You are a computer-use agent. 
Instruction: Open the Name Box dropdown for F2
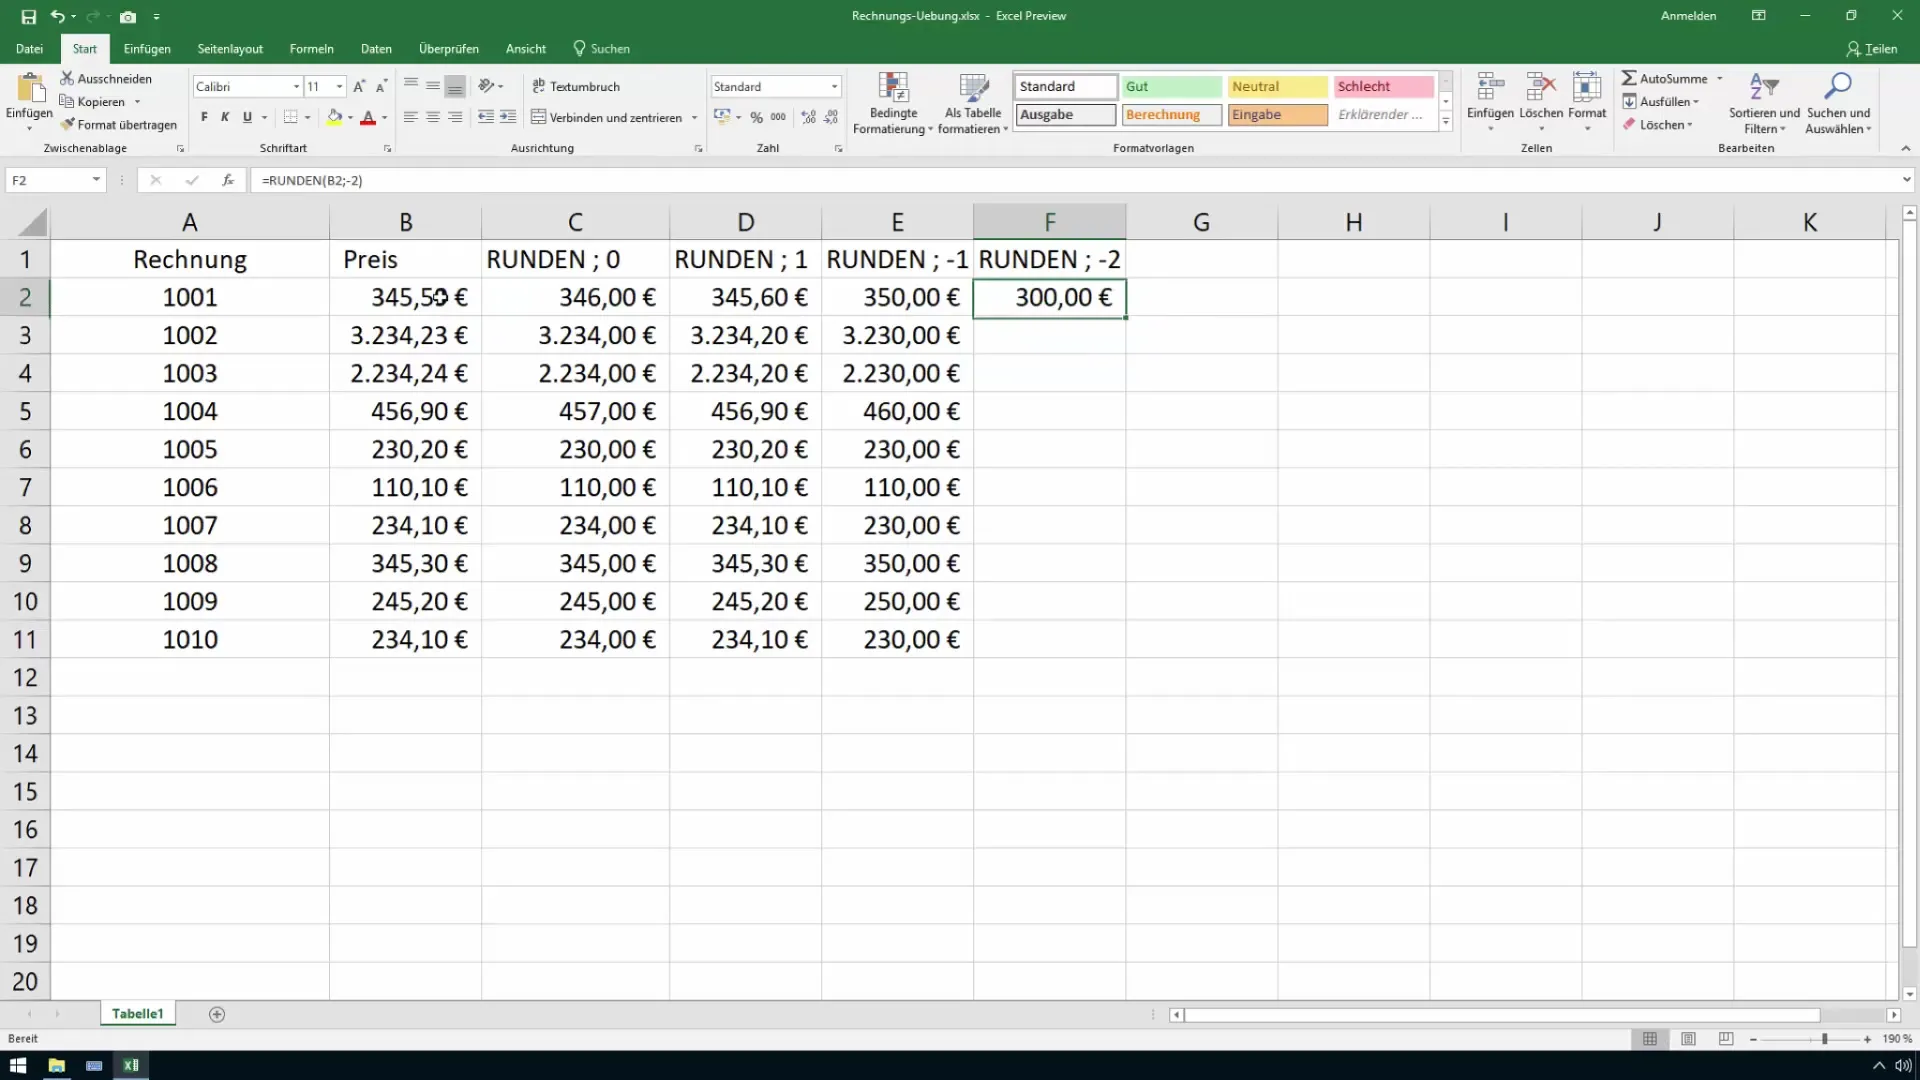coord(96,180)
